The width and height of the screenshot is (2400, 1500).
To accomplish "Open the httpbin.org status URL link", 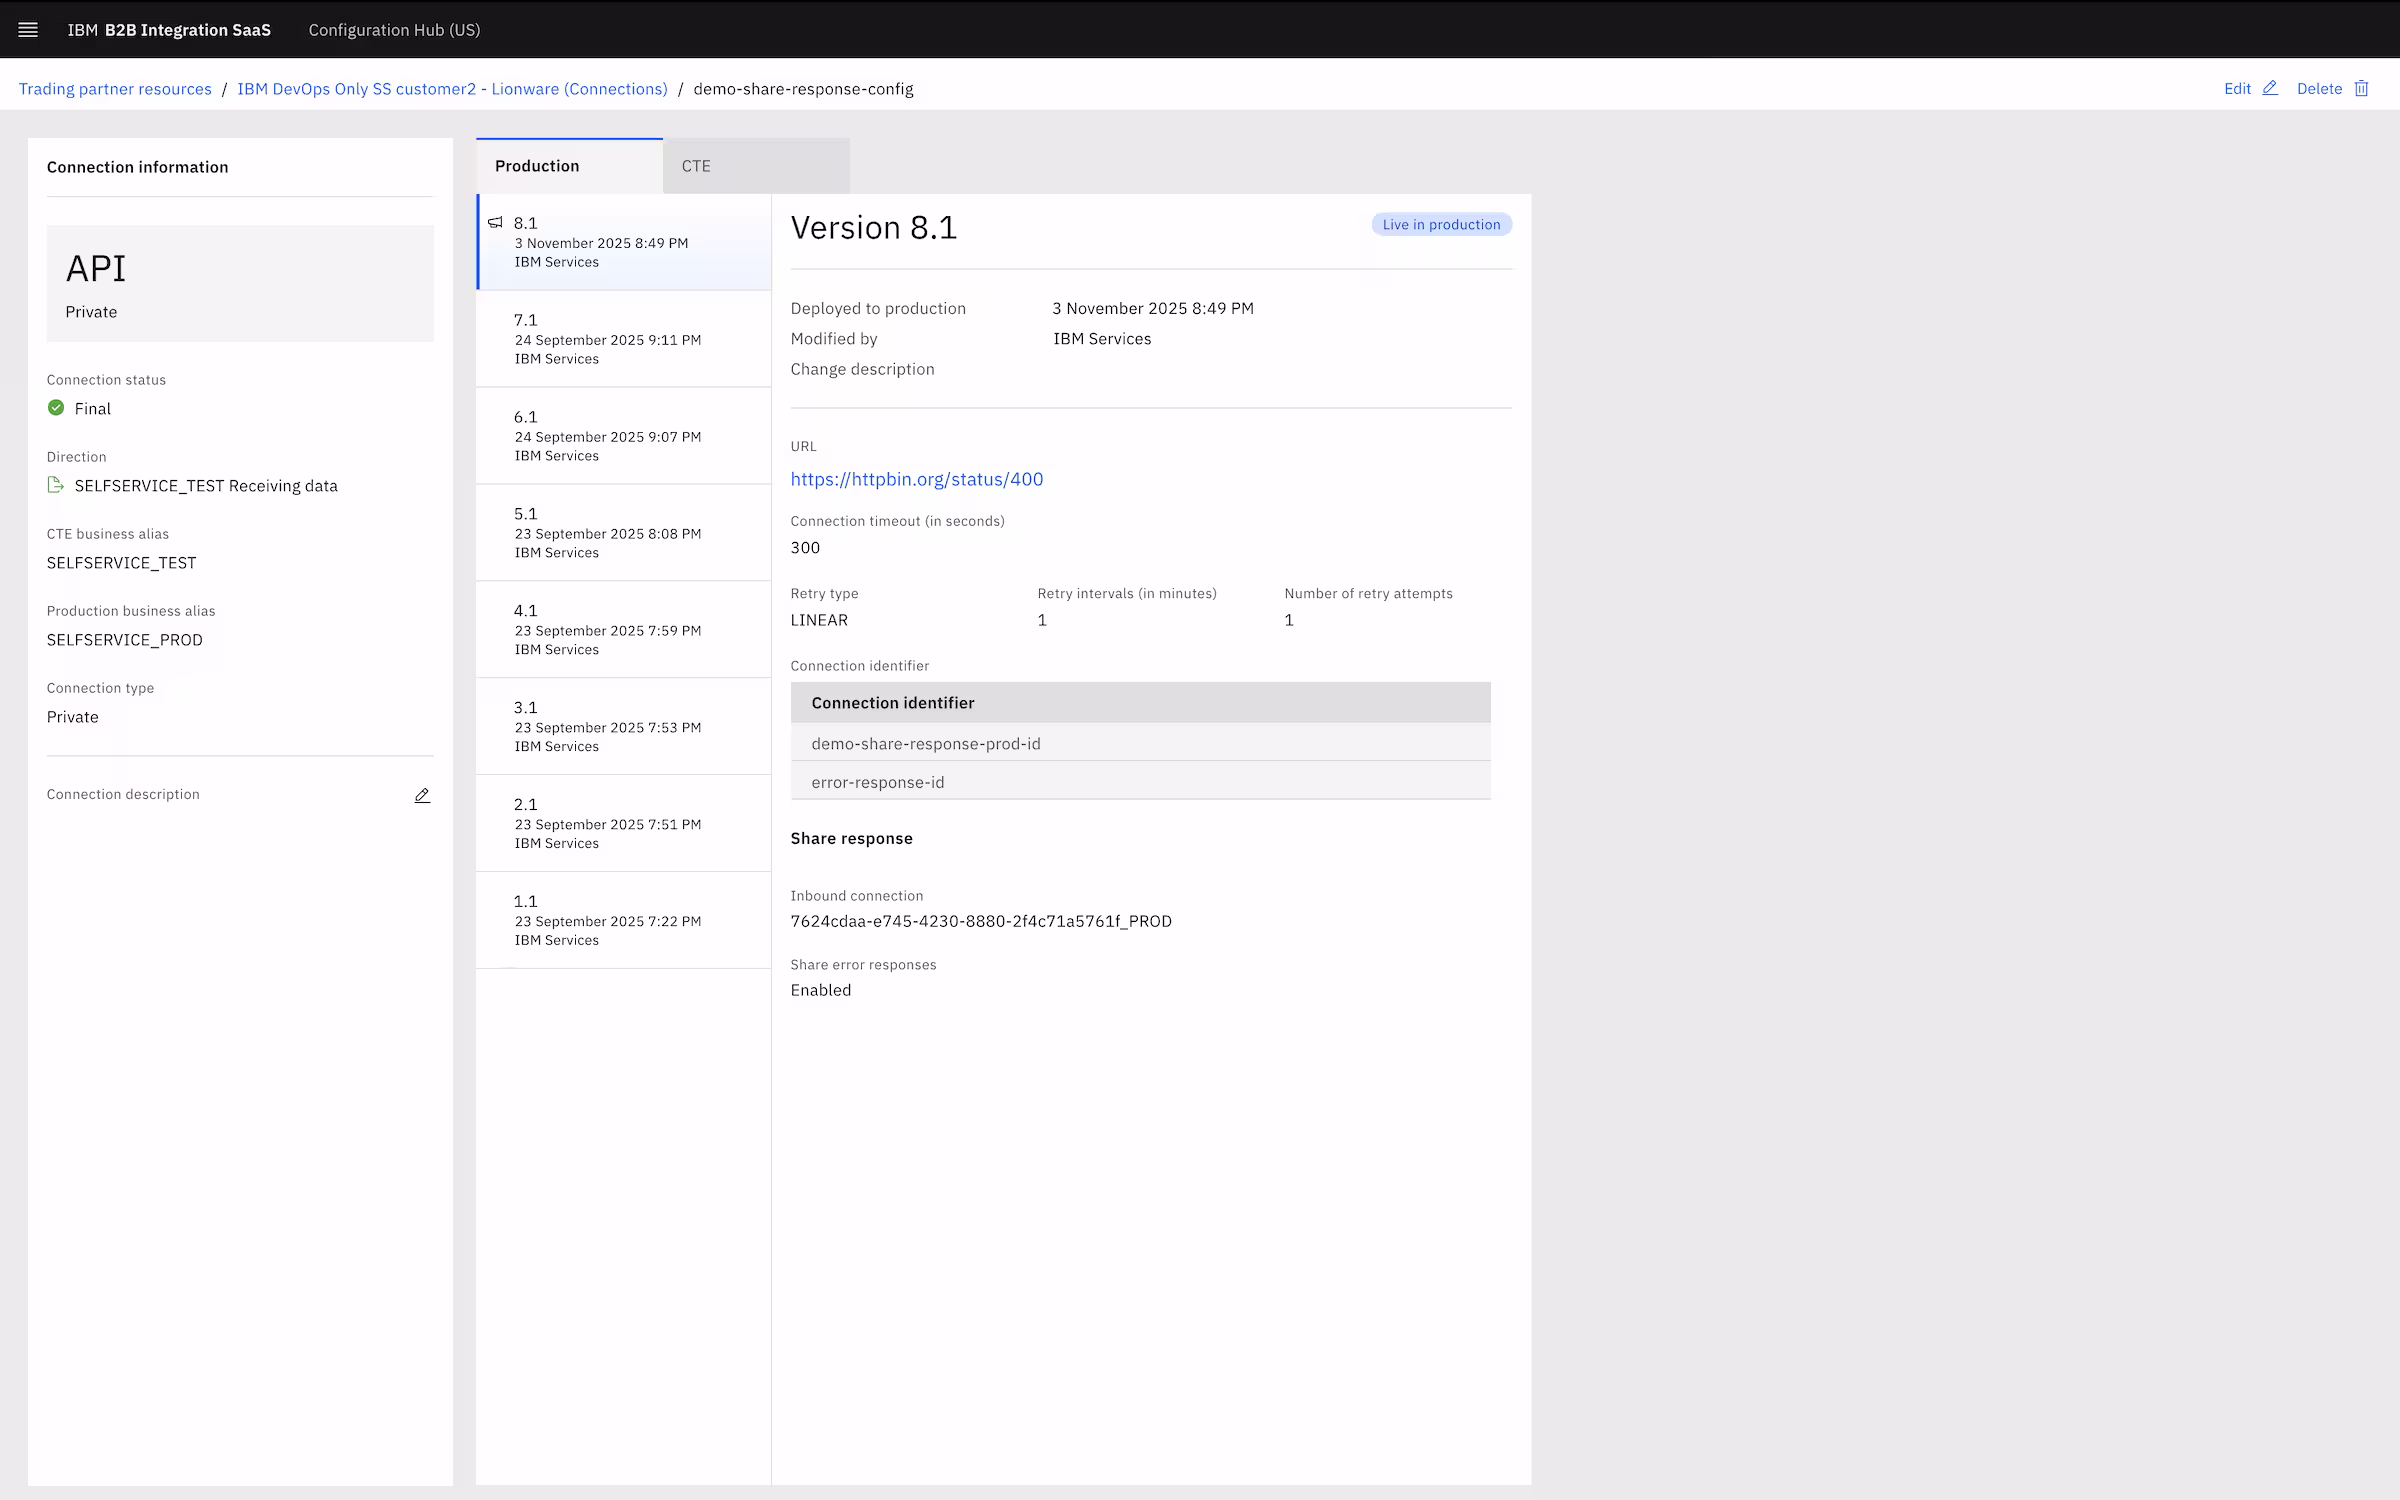I will pyautogui.click(x=916, y=479).
